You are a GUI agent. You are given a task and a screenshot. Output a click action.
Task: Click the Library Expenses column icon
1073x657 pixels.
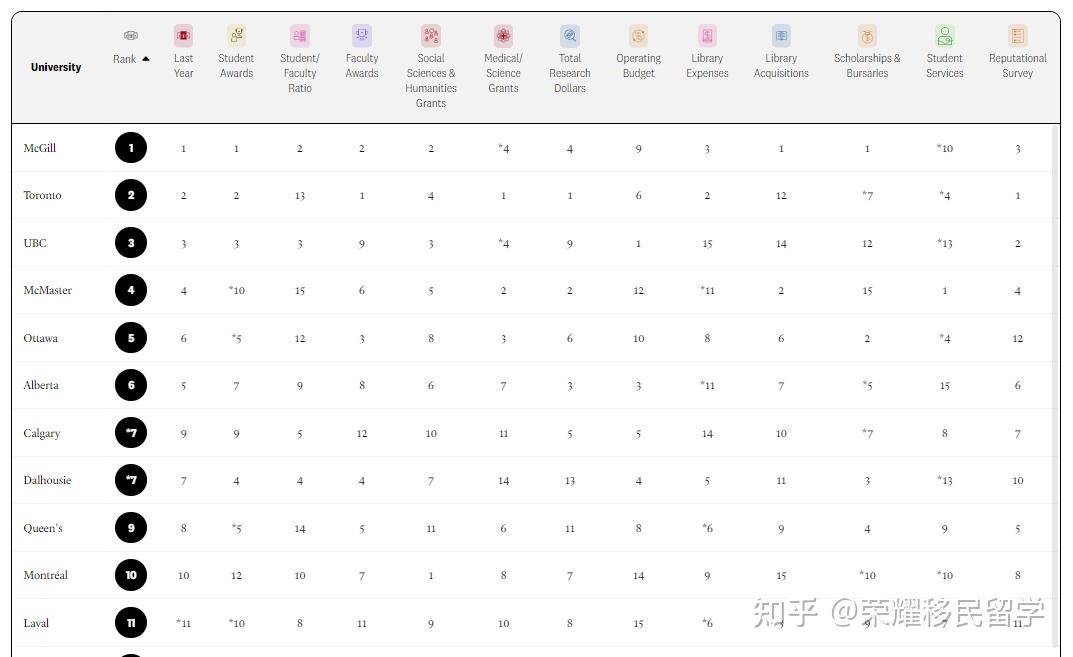[x=708, y=35]
